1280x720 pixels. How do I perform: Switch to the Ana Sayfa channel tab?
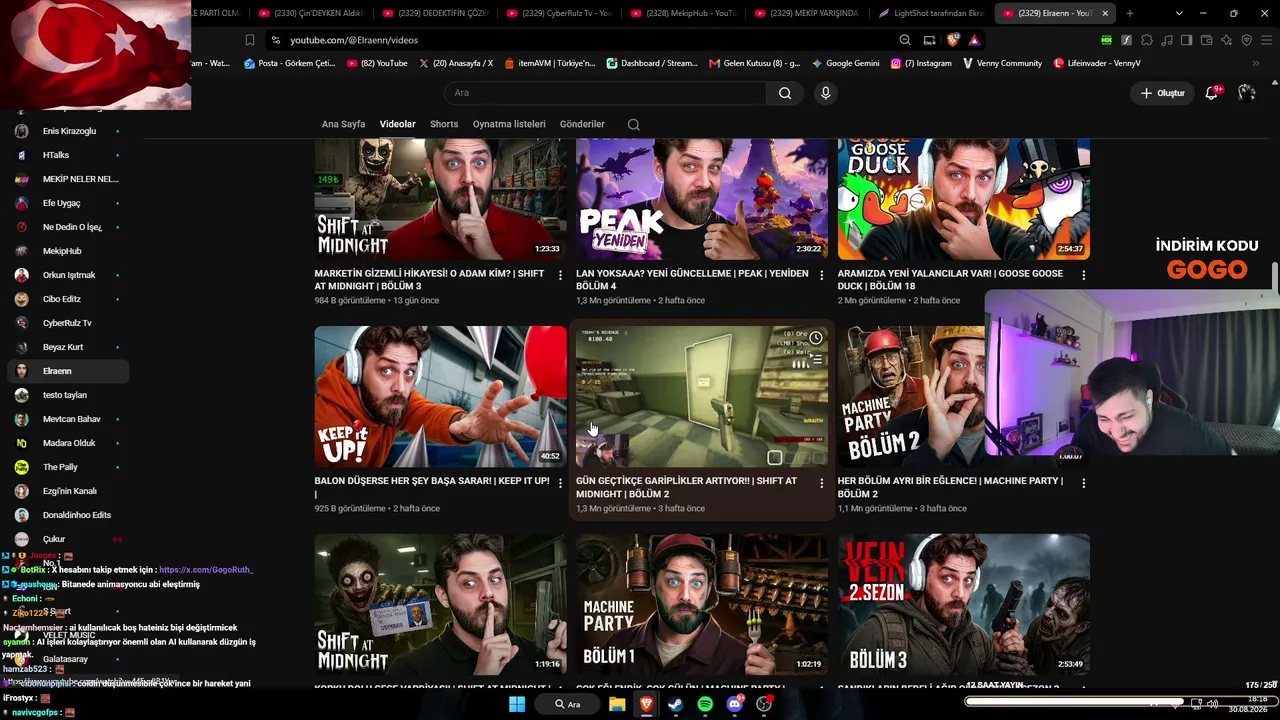[x=343, y=125]
